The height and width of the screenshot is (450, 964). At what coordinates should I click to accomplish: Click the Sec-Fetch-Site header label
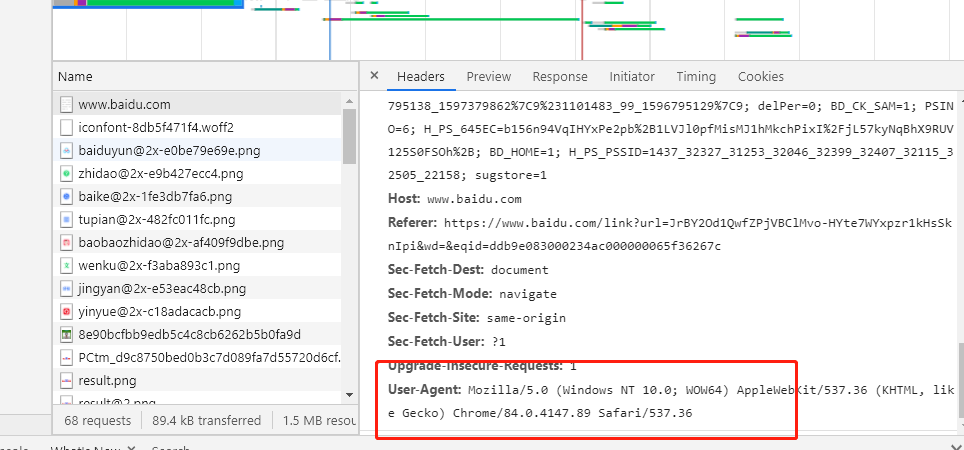(434, 318)
